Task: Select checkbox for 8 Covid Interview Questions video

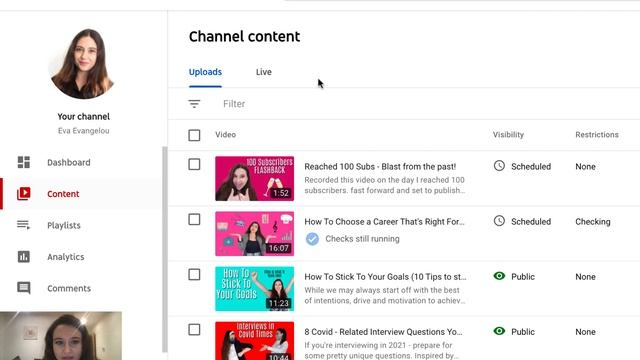Action: point(194,329)
